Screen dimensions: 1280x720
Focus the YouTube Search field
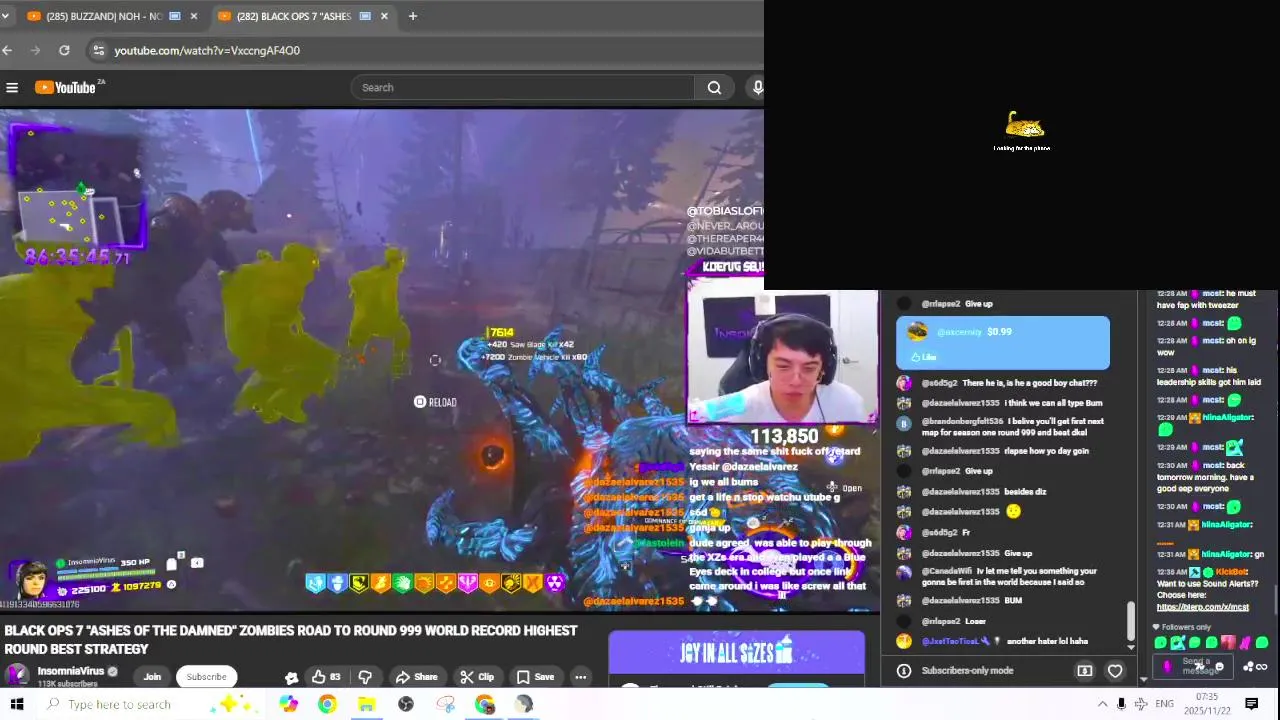click(x=523, y=88)
